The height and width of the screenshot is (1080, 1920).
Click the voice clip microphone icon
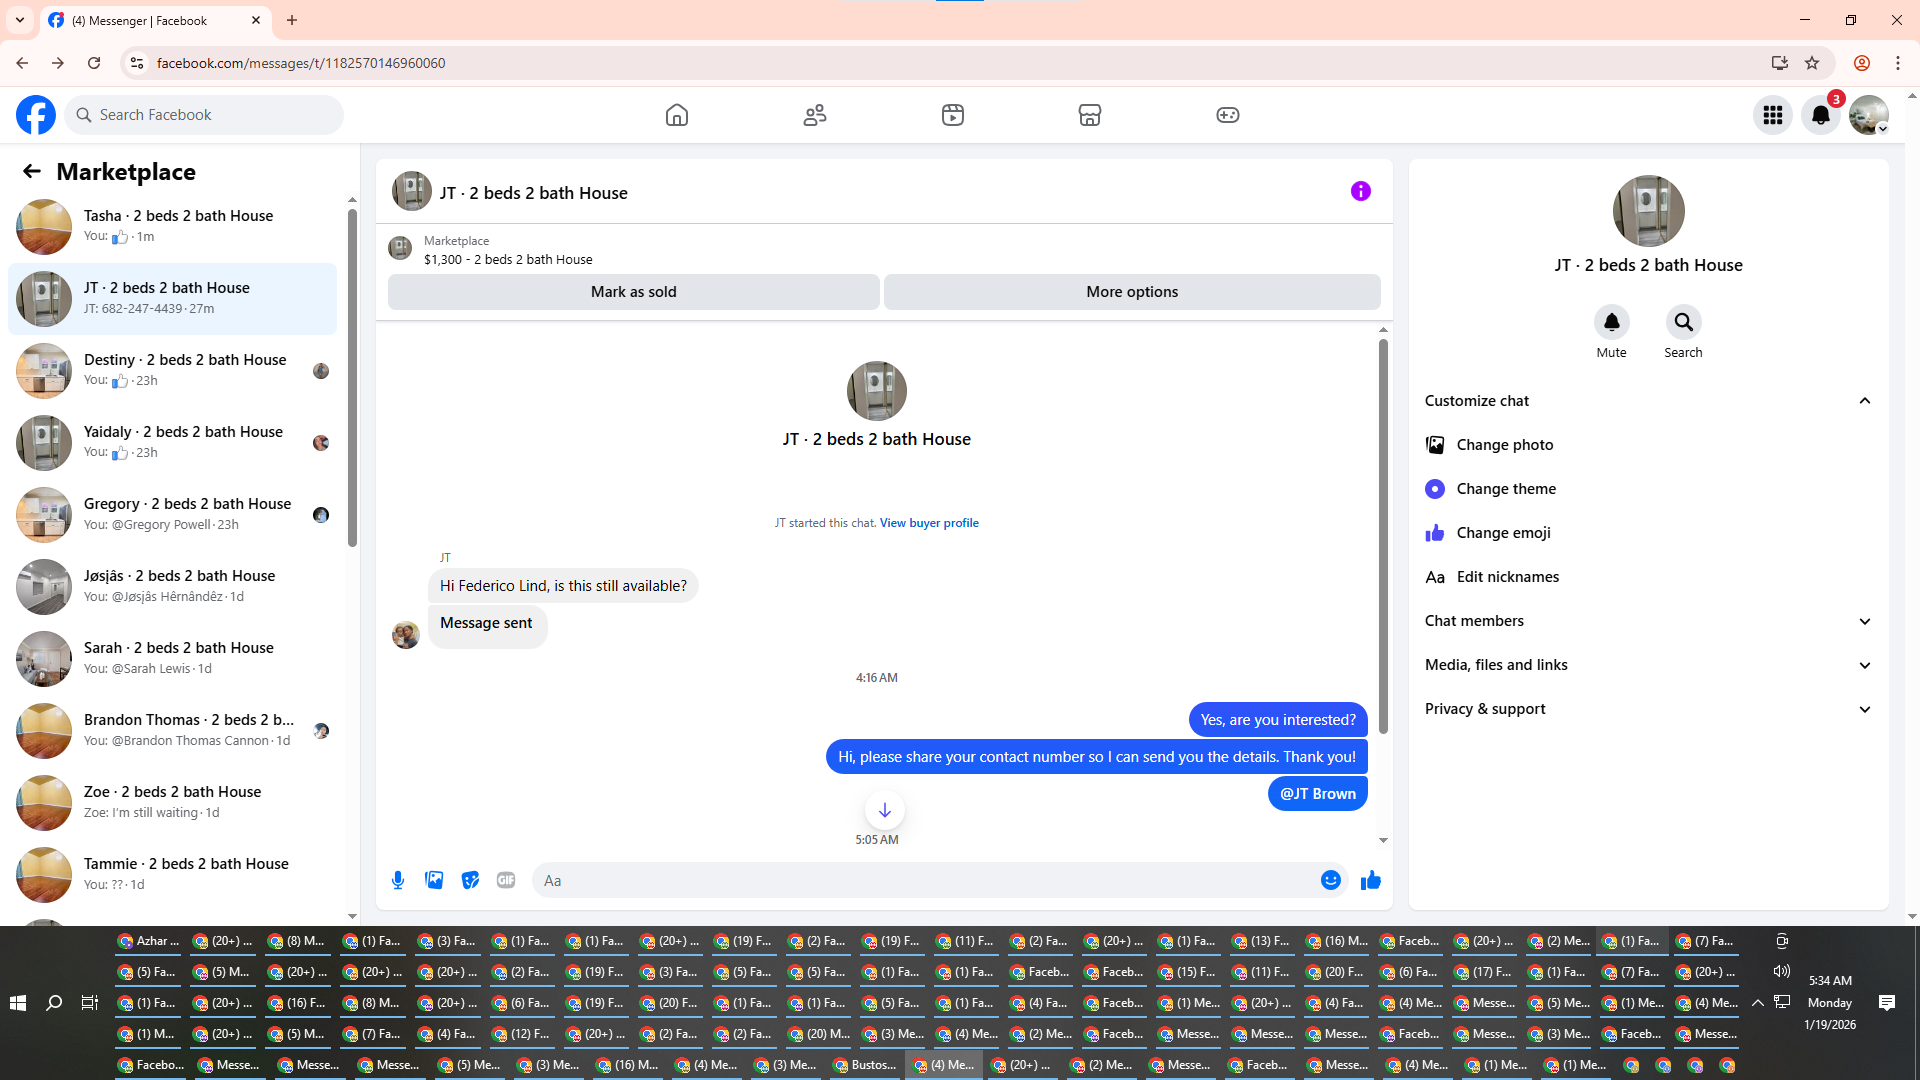[x=398, y=880]
